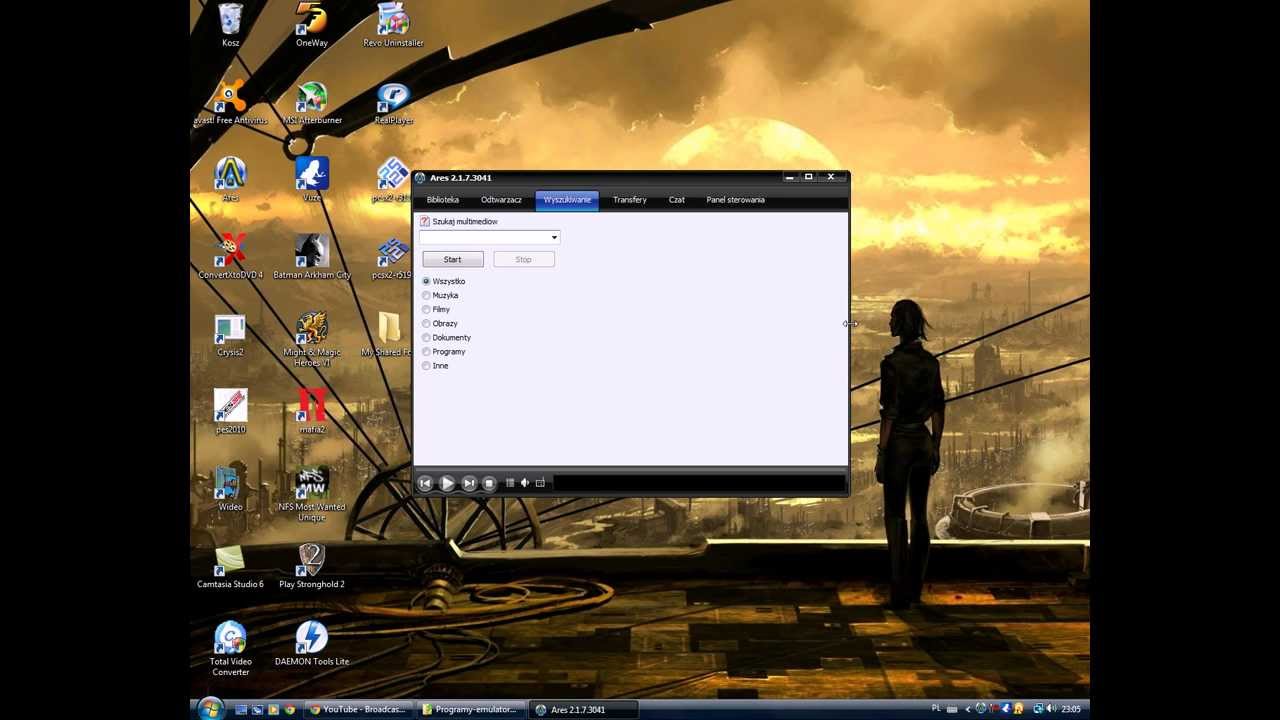1280x720 pixels.
Task: Select the Play Stronghold 2 icon
Action: pos(312,567)
